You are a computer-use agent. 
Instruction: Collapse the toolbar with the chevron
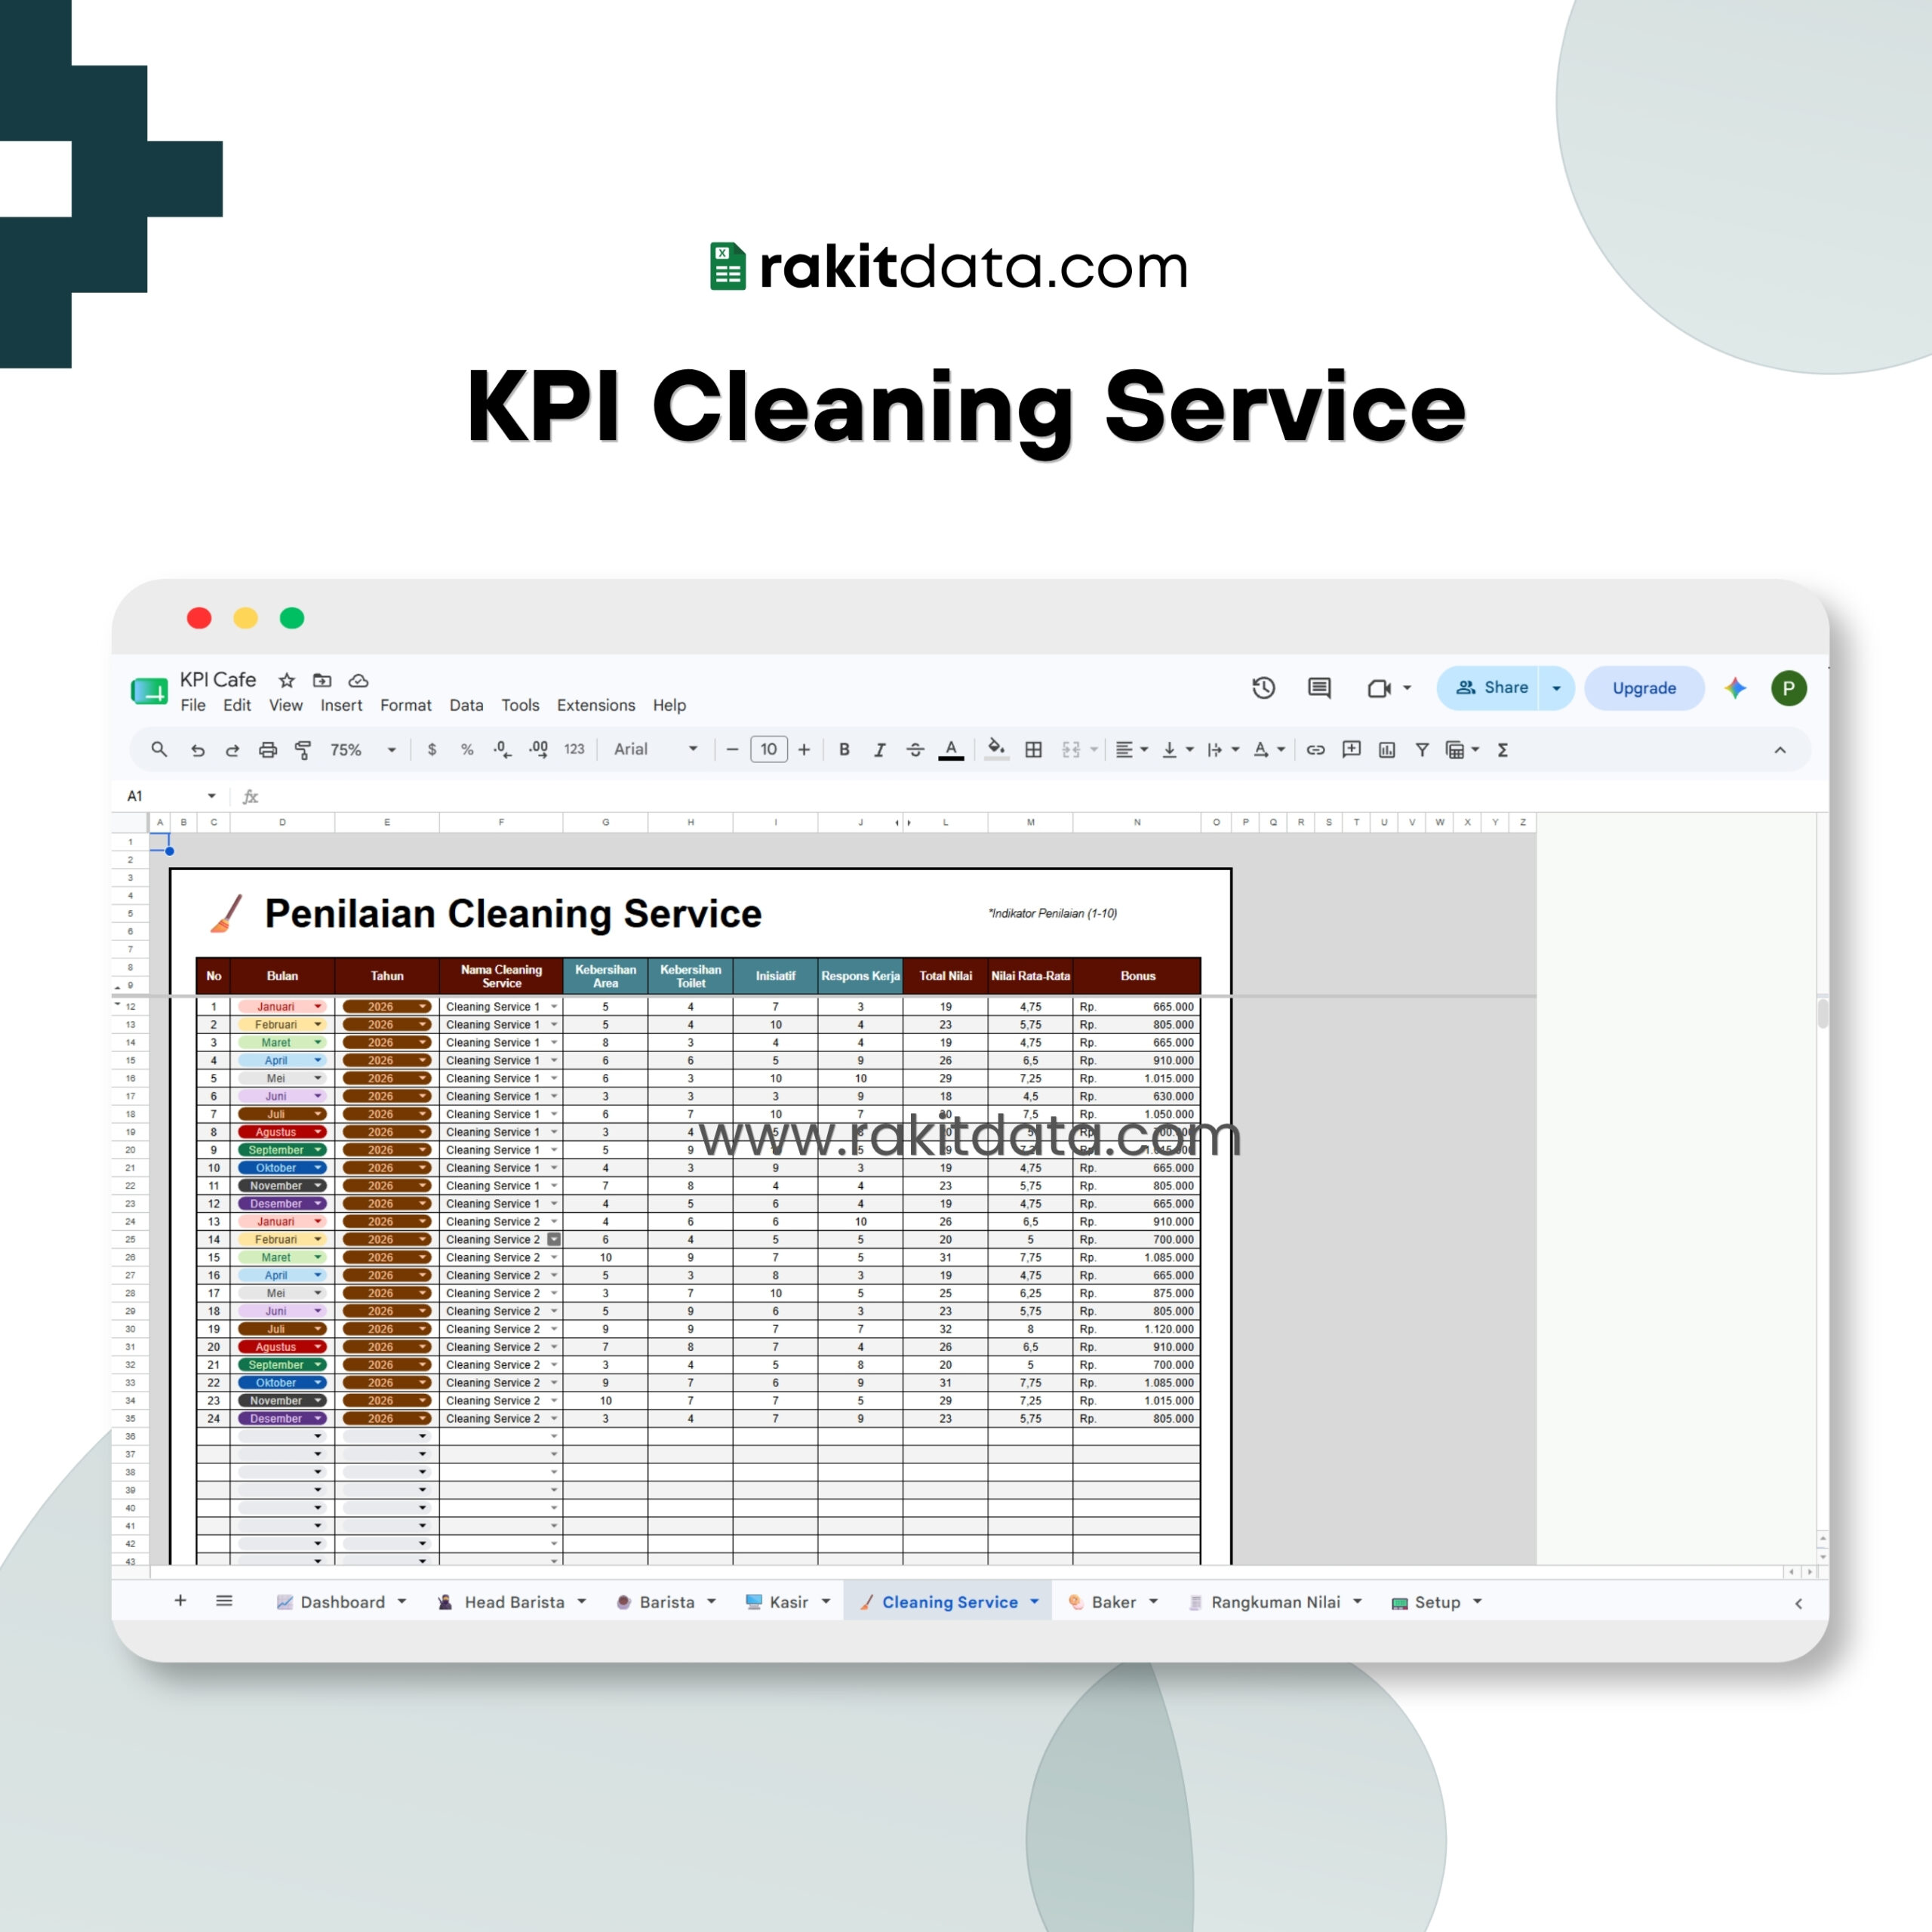click(x=1780, y=750)
